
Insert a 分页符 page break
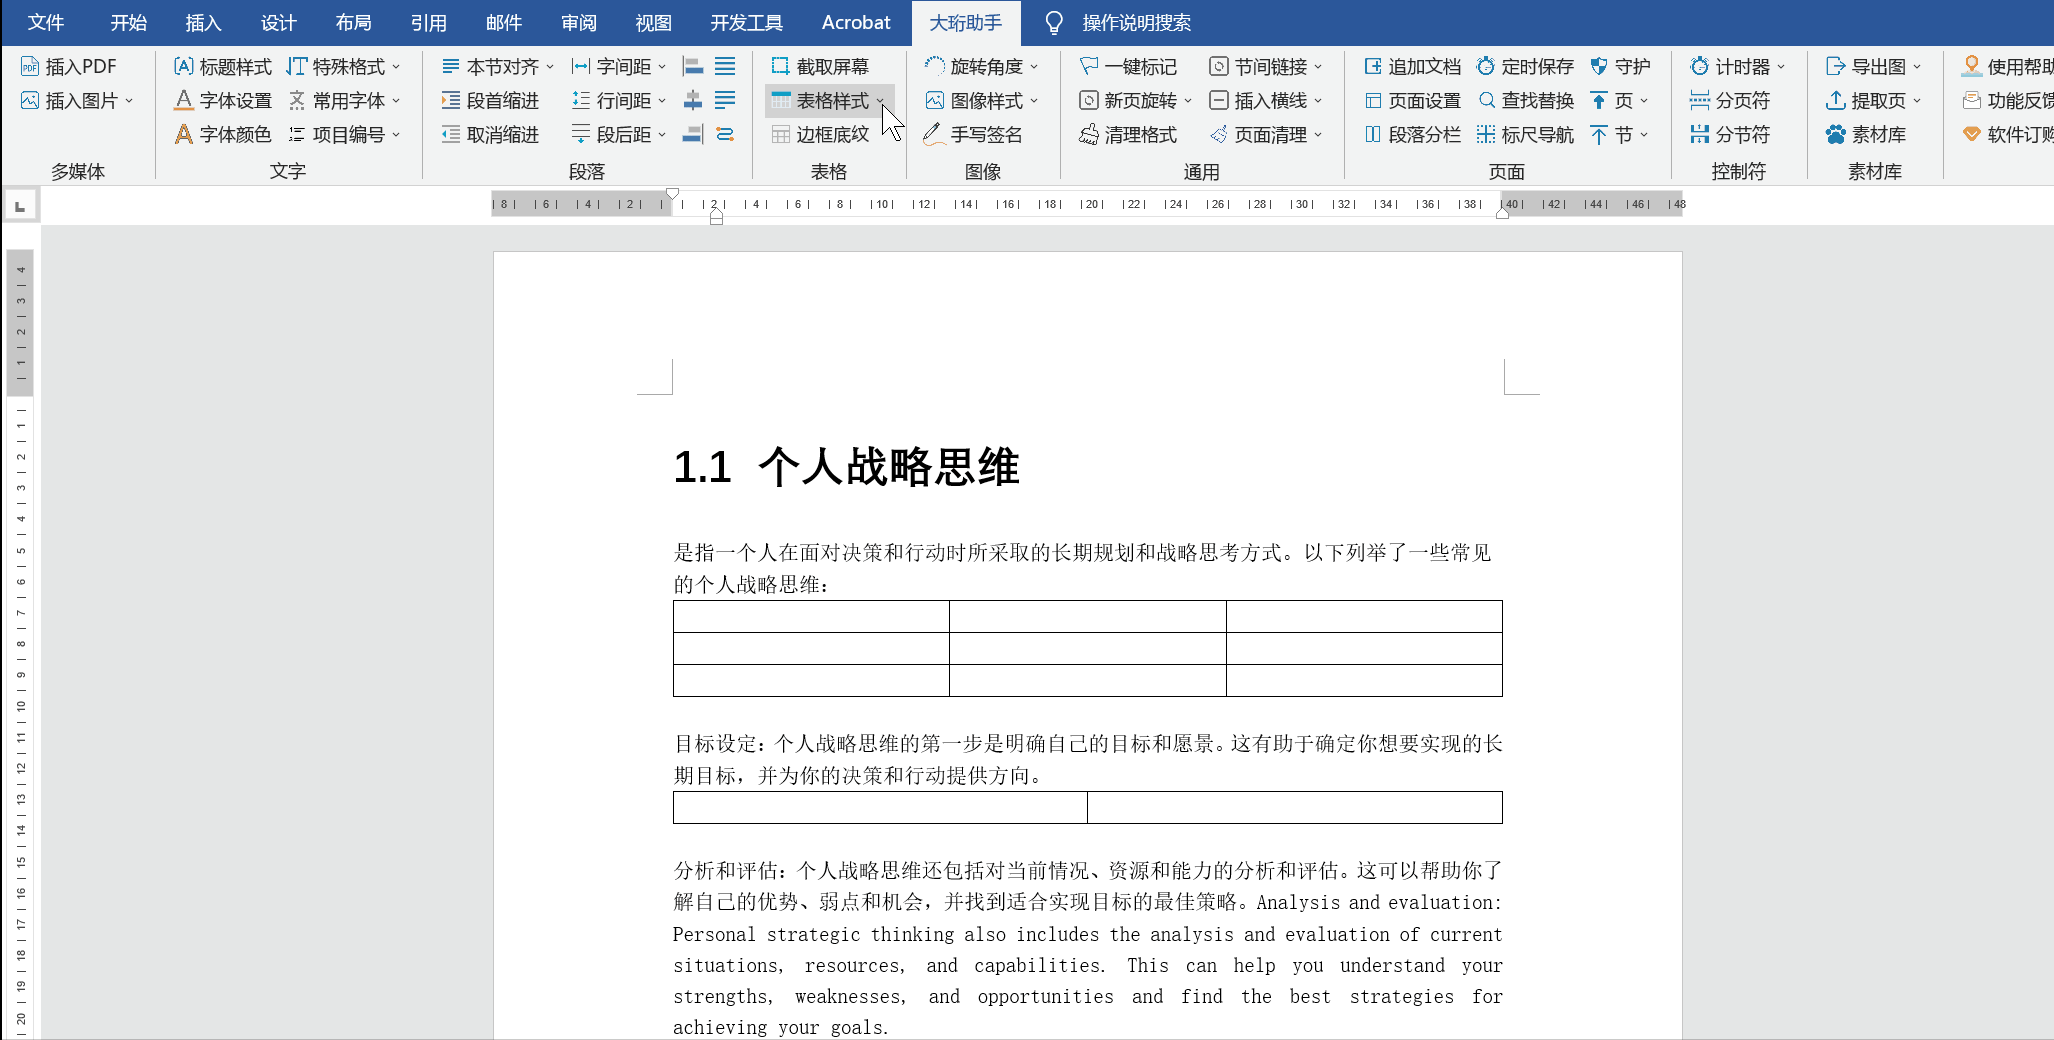click(x=1736, y=100)
